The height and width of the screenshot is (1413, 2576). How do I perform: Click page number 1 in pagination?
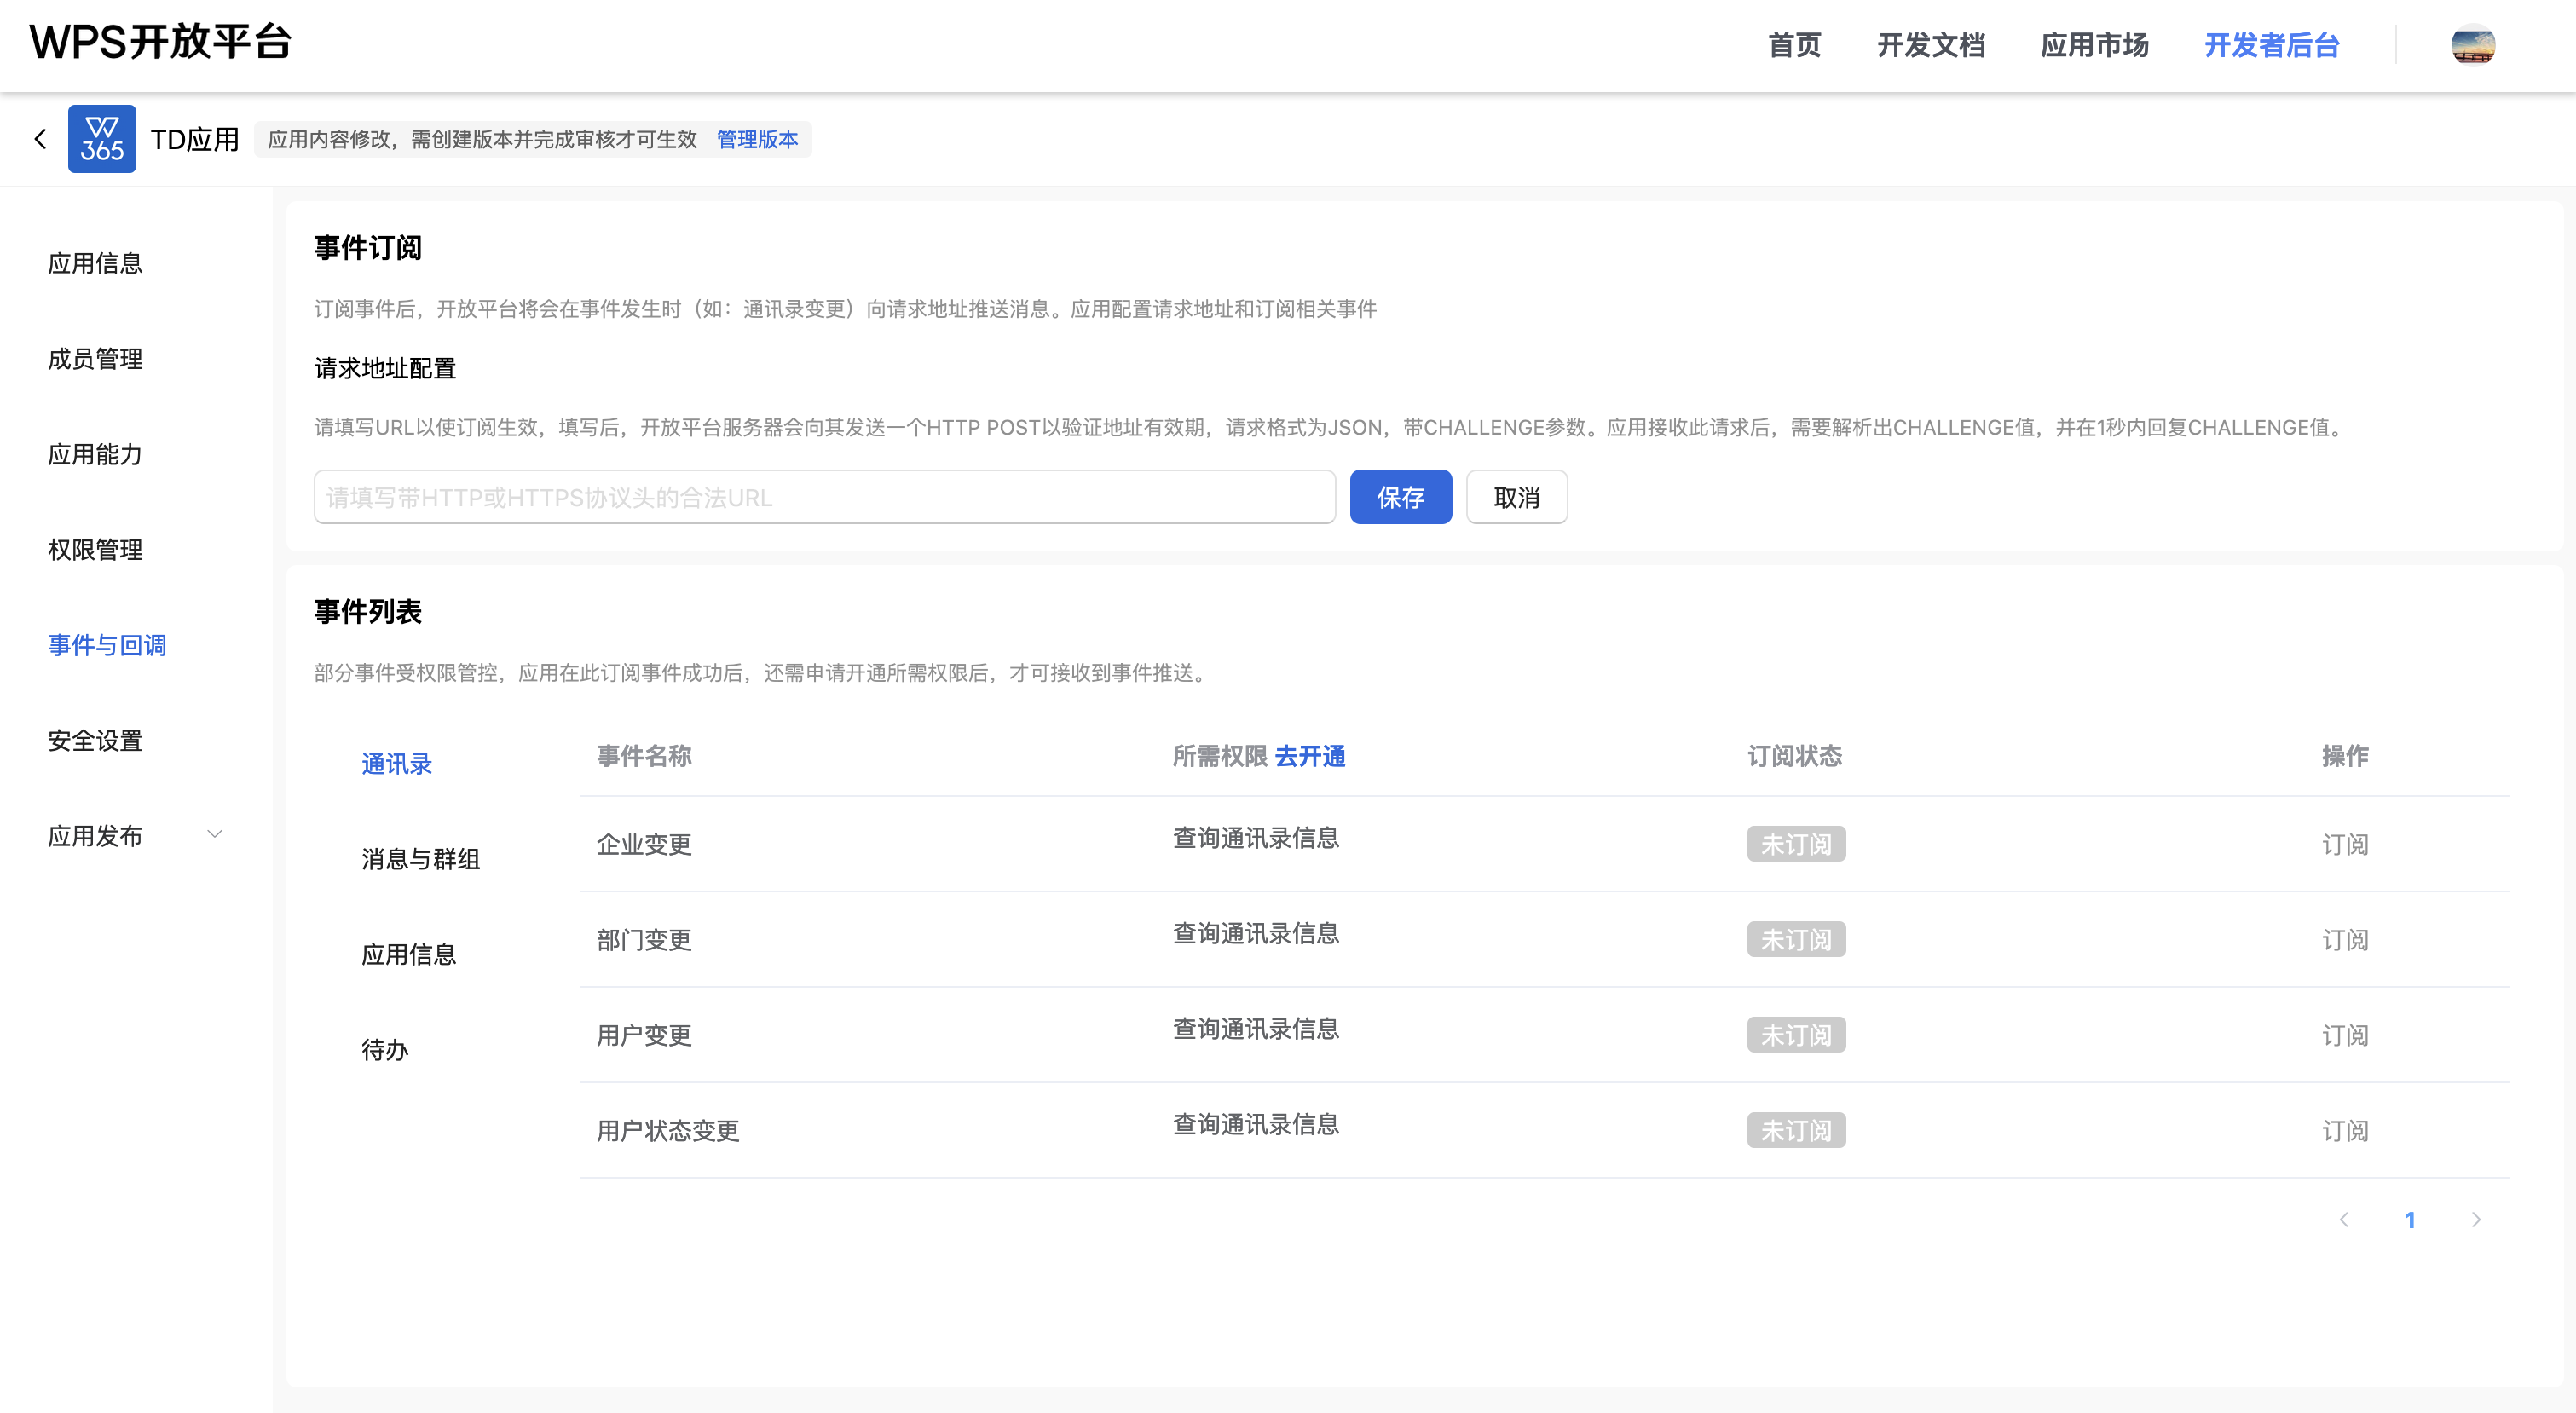click(2409, 1220)
